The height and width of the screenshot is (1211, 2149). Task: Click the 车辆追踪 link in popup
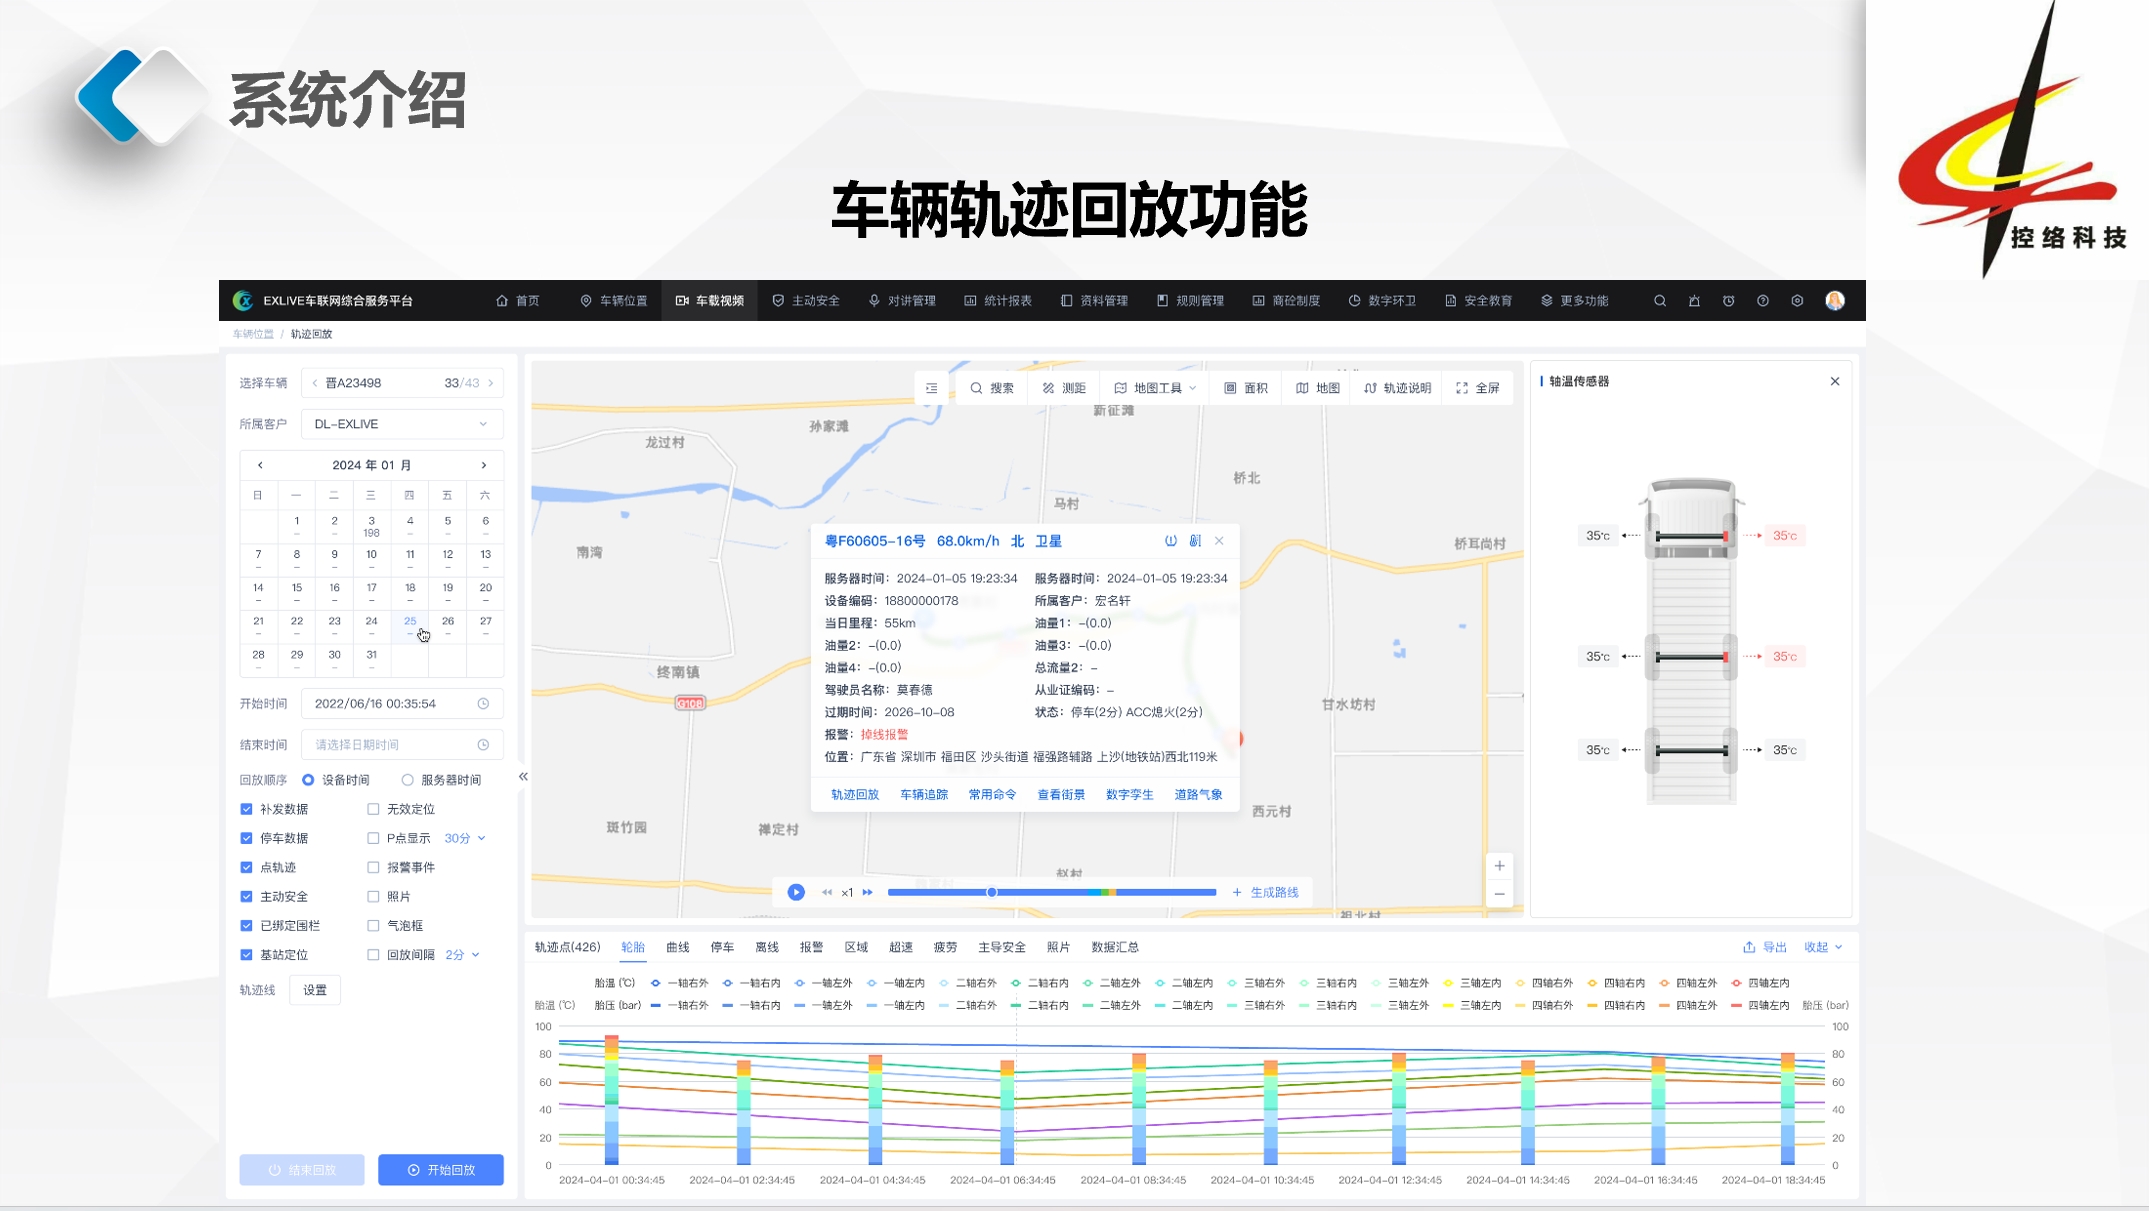coord(923,795)
